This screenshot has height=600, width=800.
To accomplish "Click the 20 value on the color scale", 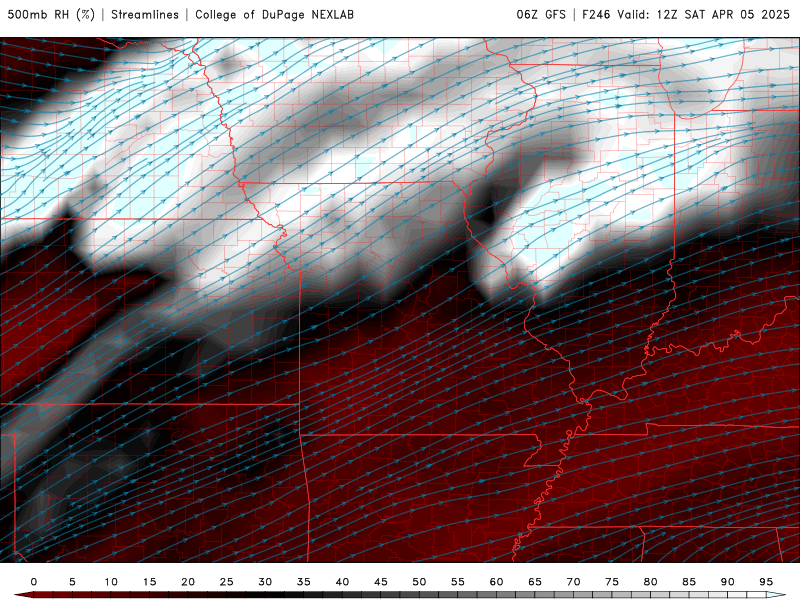I will pyautogui.click(x=188, y=582).
